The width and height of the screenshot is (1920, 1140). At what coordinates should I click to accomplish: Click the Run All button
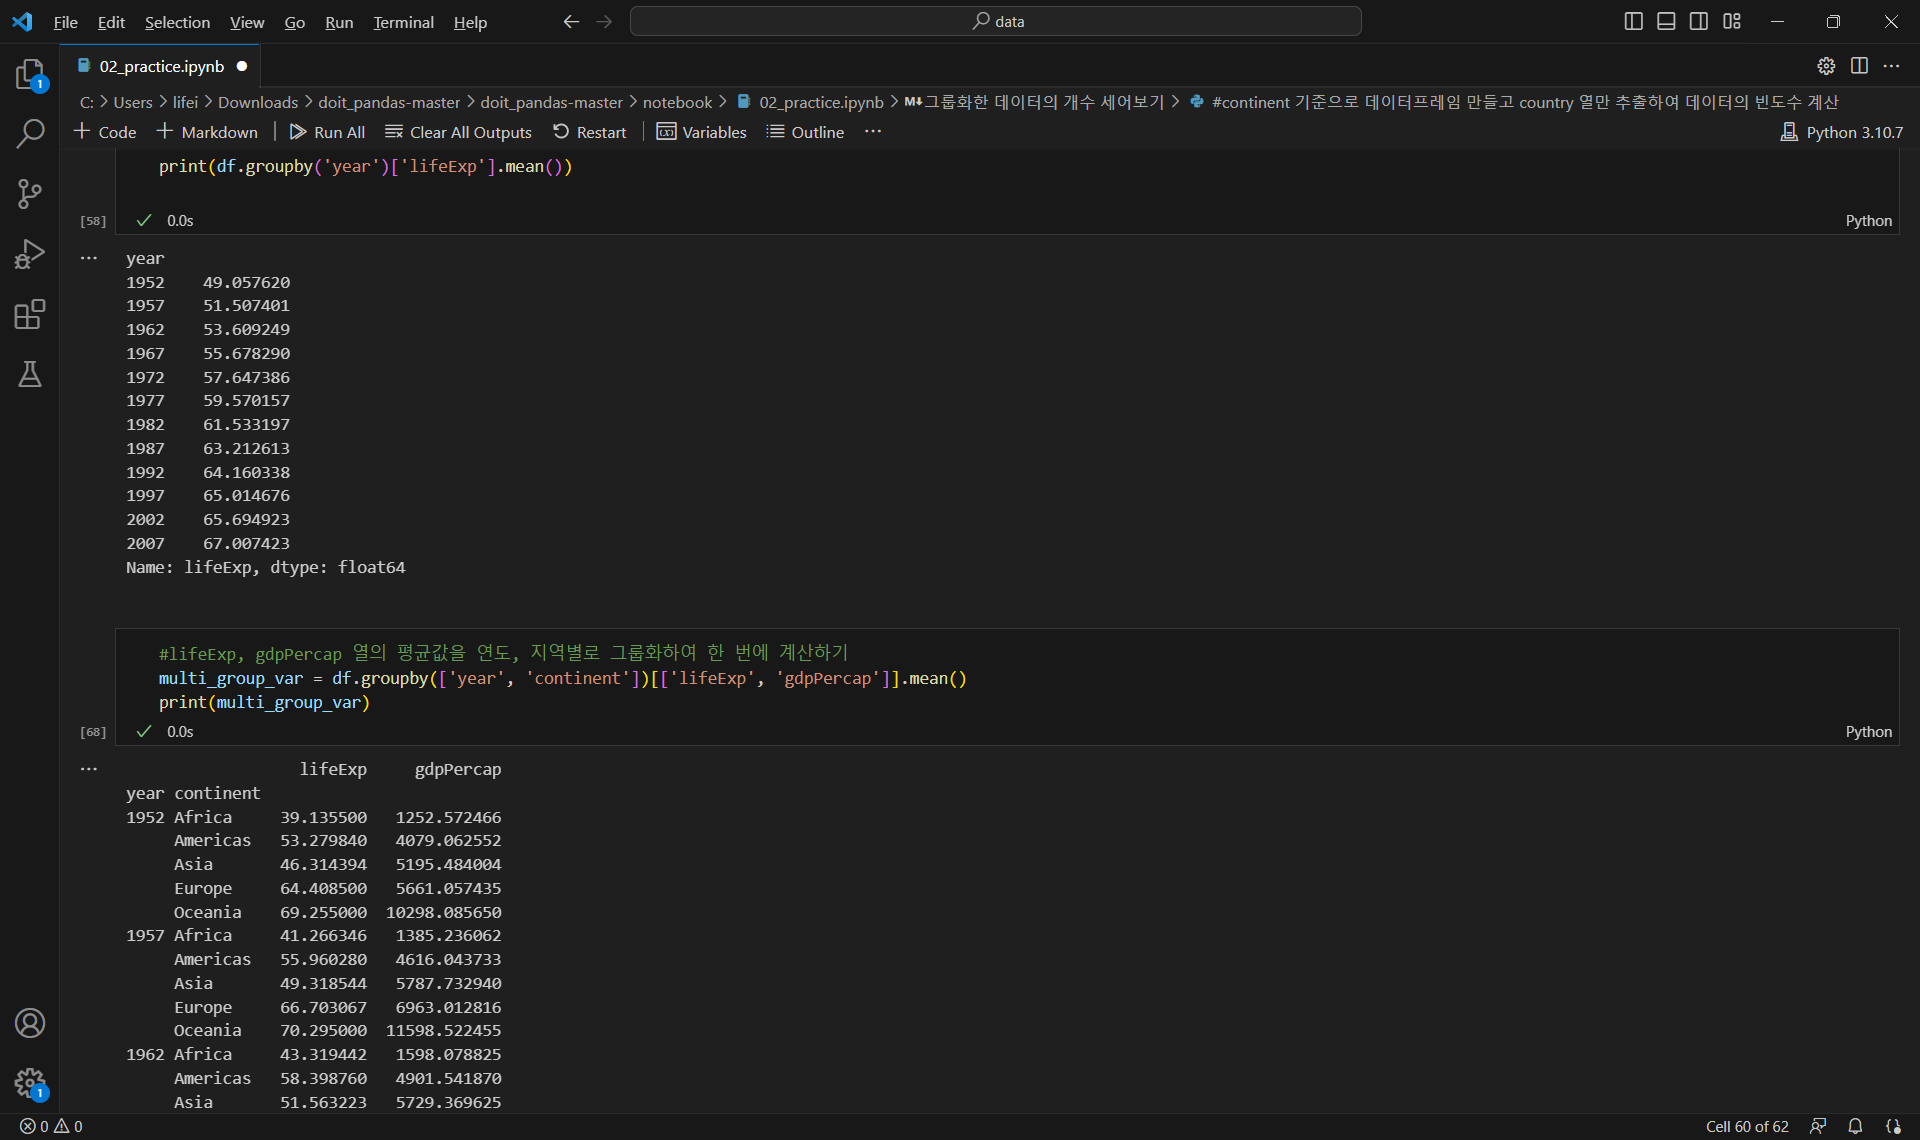tap(327, 132)
